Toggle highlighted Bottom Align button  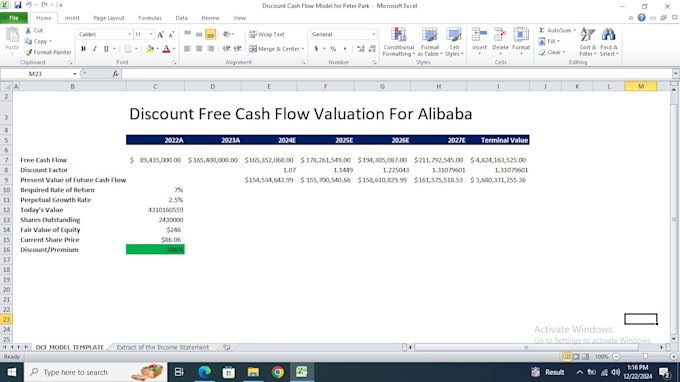pos(210,34)
